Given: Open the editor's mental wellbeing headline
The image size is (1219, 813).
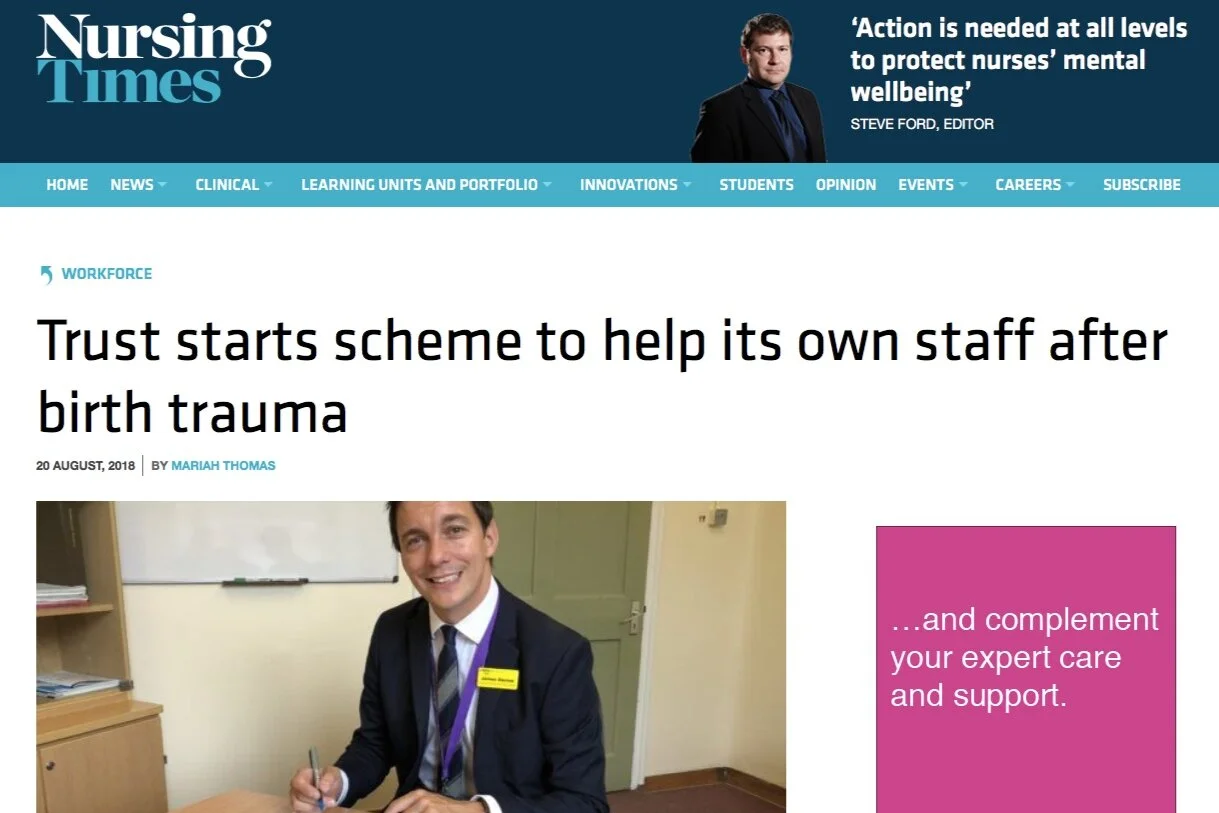Looking at the screenshot, I should 1019,60.
